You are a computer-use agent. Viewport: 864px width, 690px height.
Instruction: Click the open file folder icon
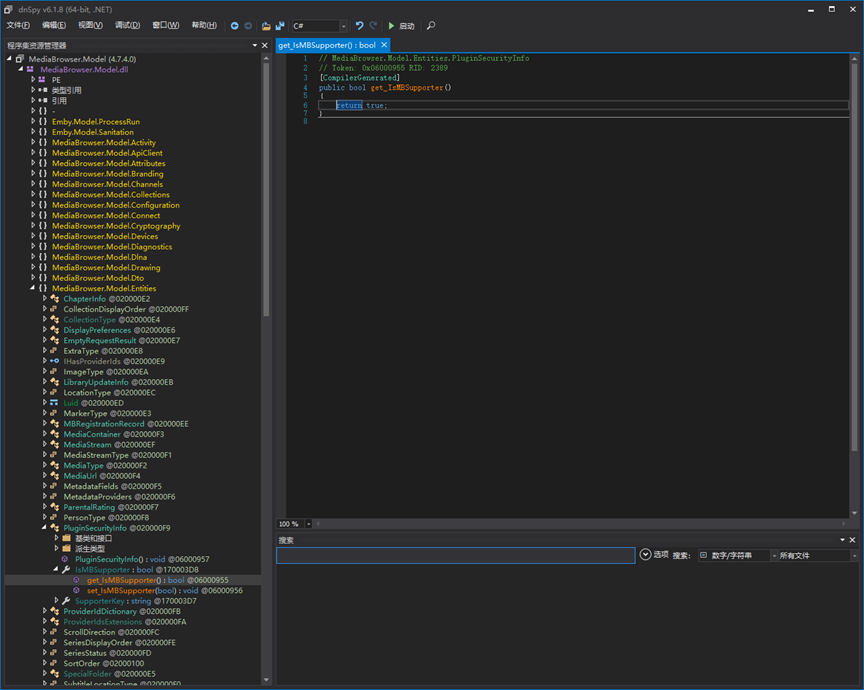click(266, 26)
